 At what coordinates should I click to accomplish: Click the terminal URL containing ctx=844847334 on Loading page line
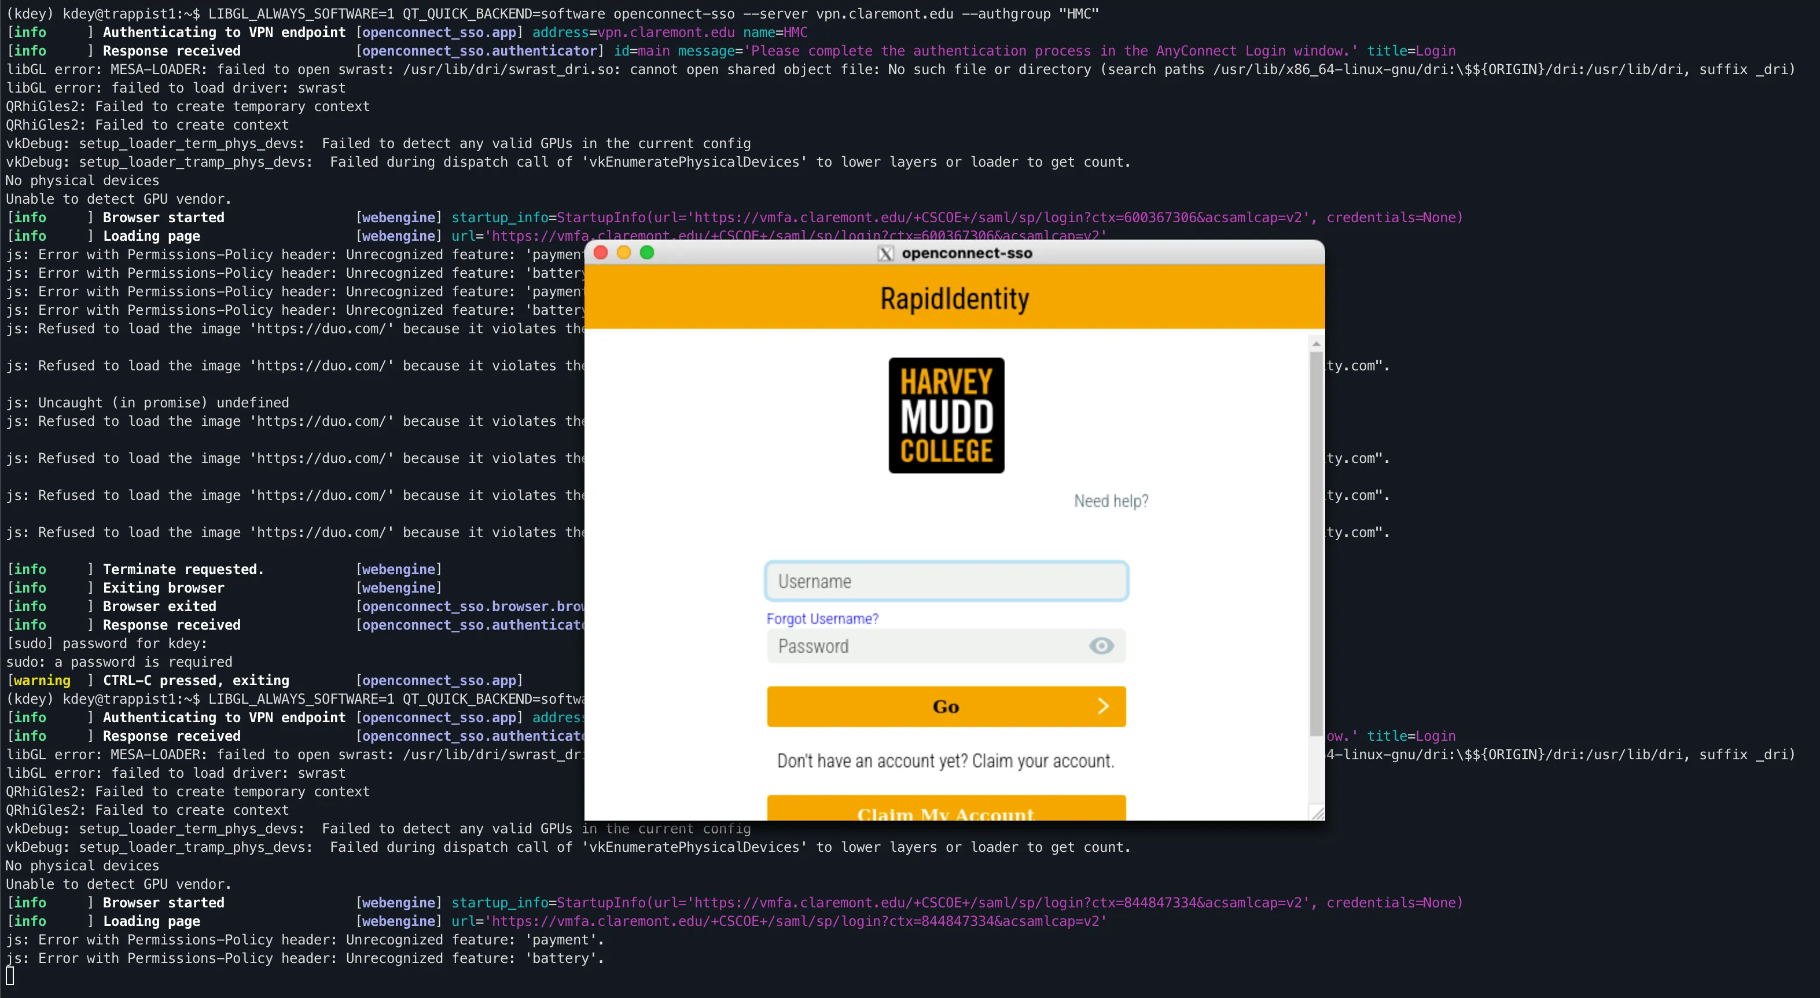click(795, 921)
